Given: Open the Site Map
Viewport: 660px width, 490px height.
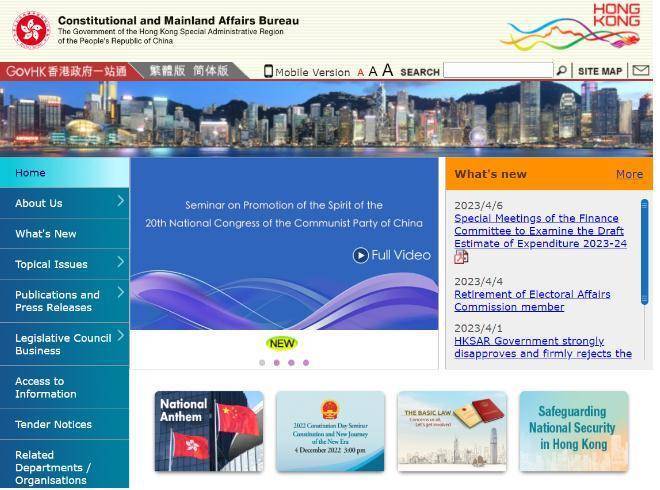Looking at the screenshot, I should 600,71.
